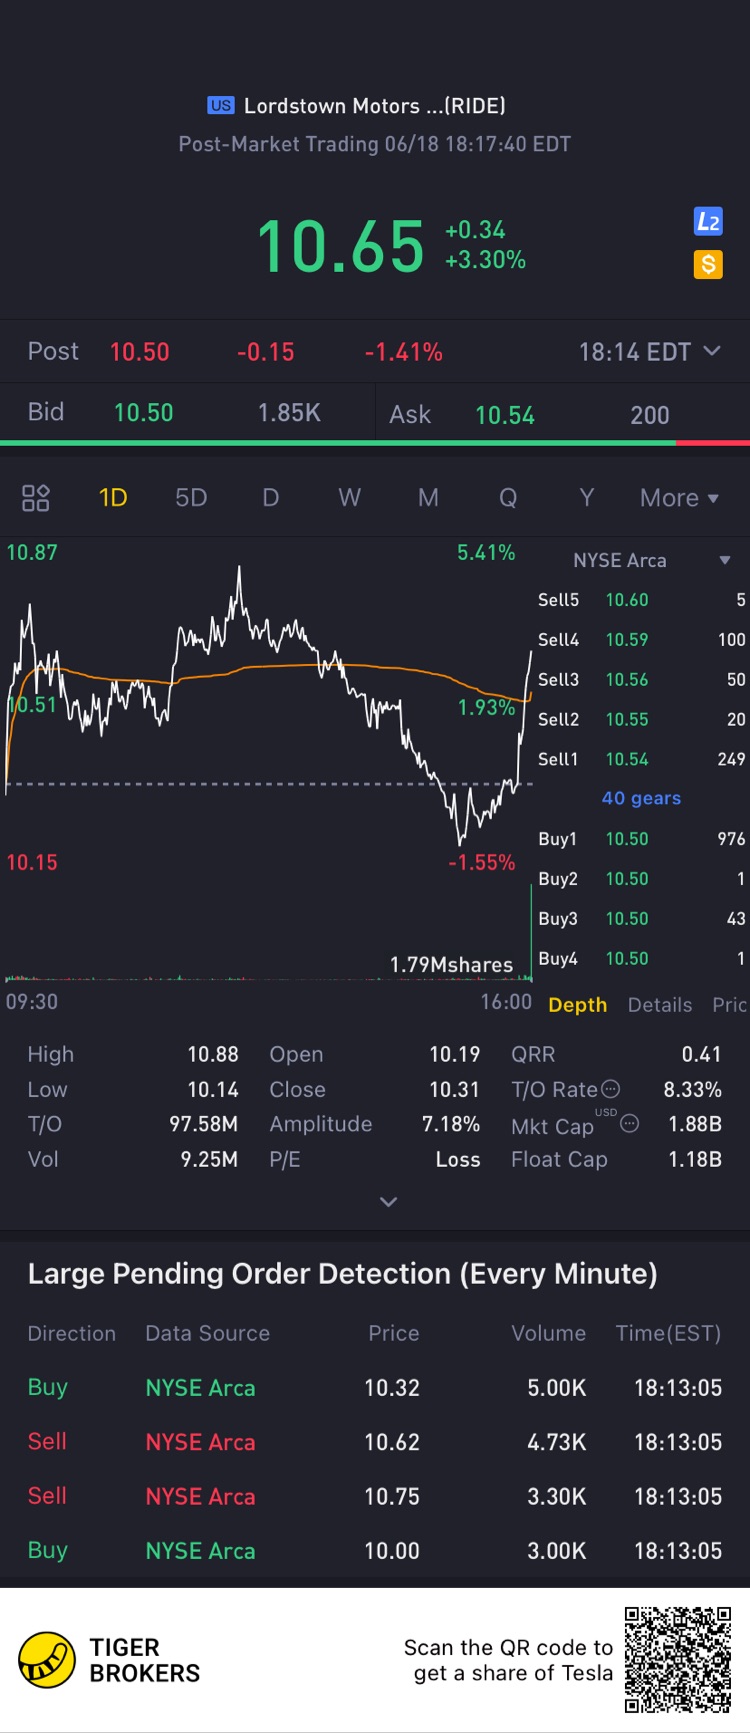Tap the Time(EST) column header

coord(668,1333)
